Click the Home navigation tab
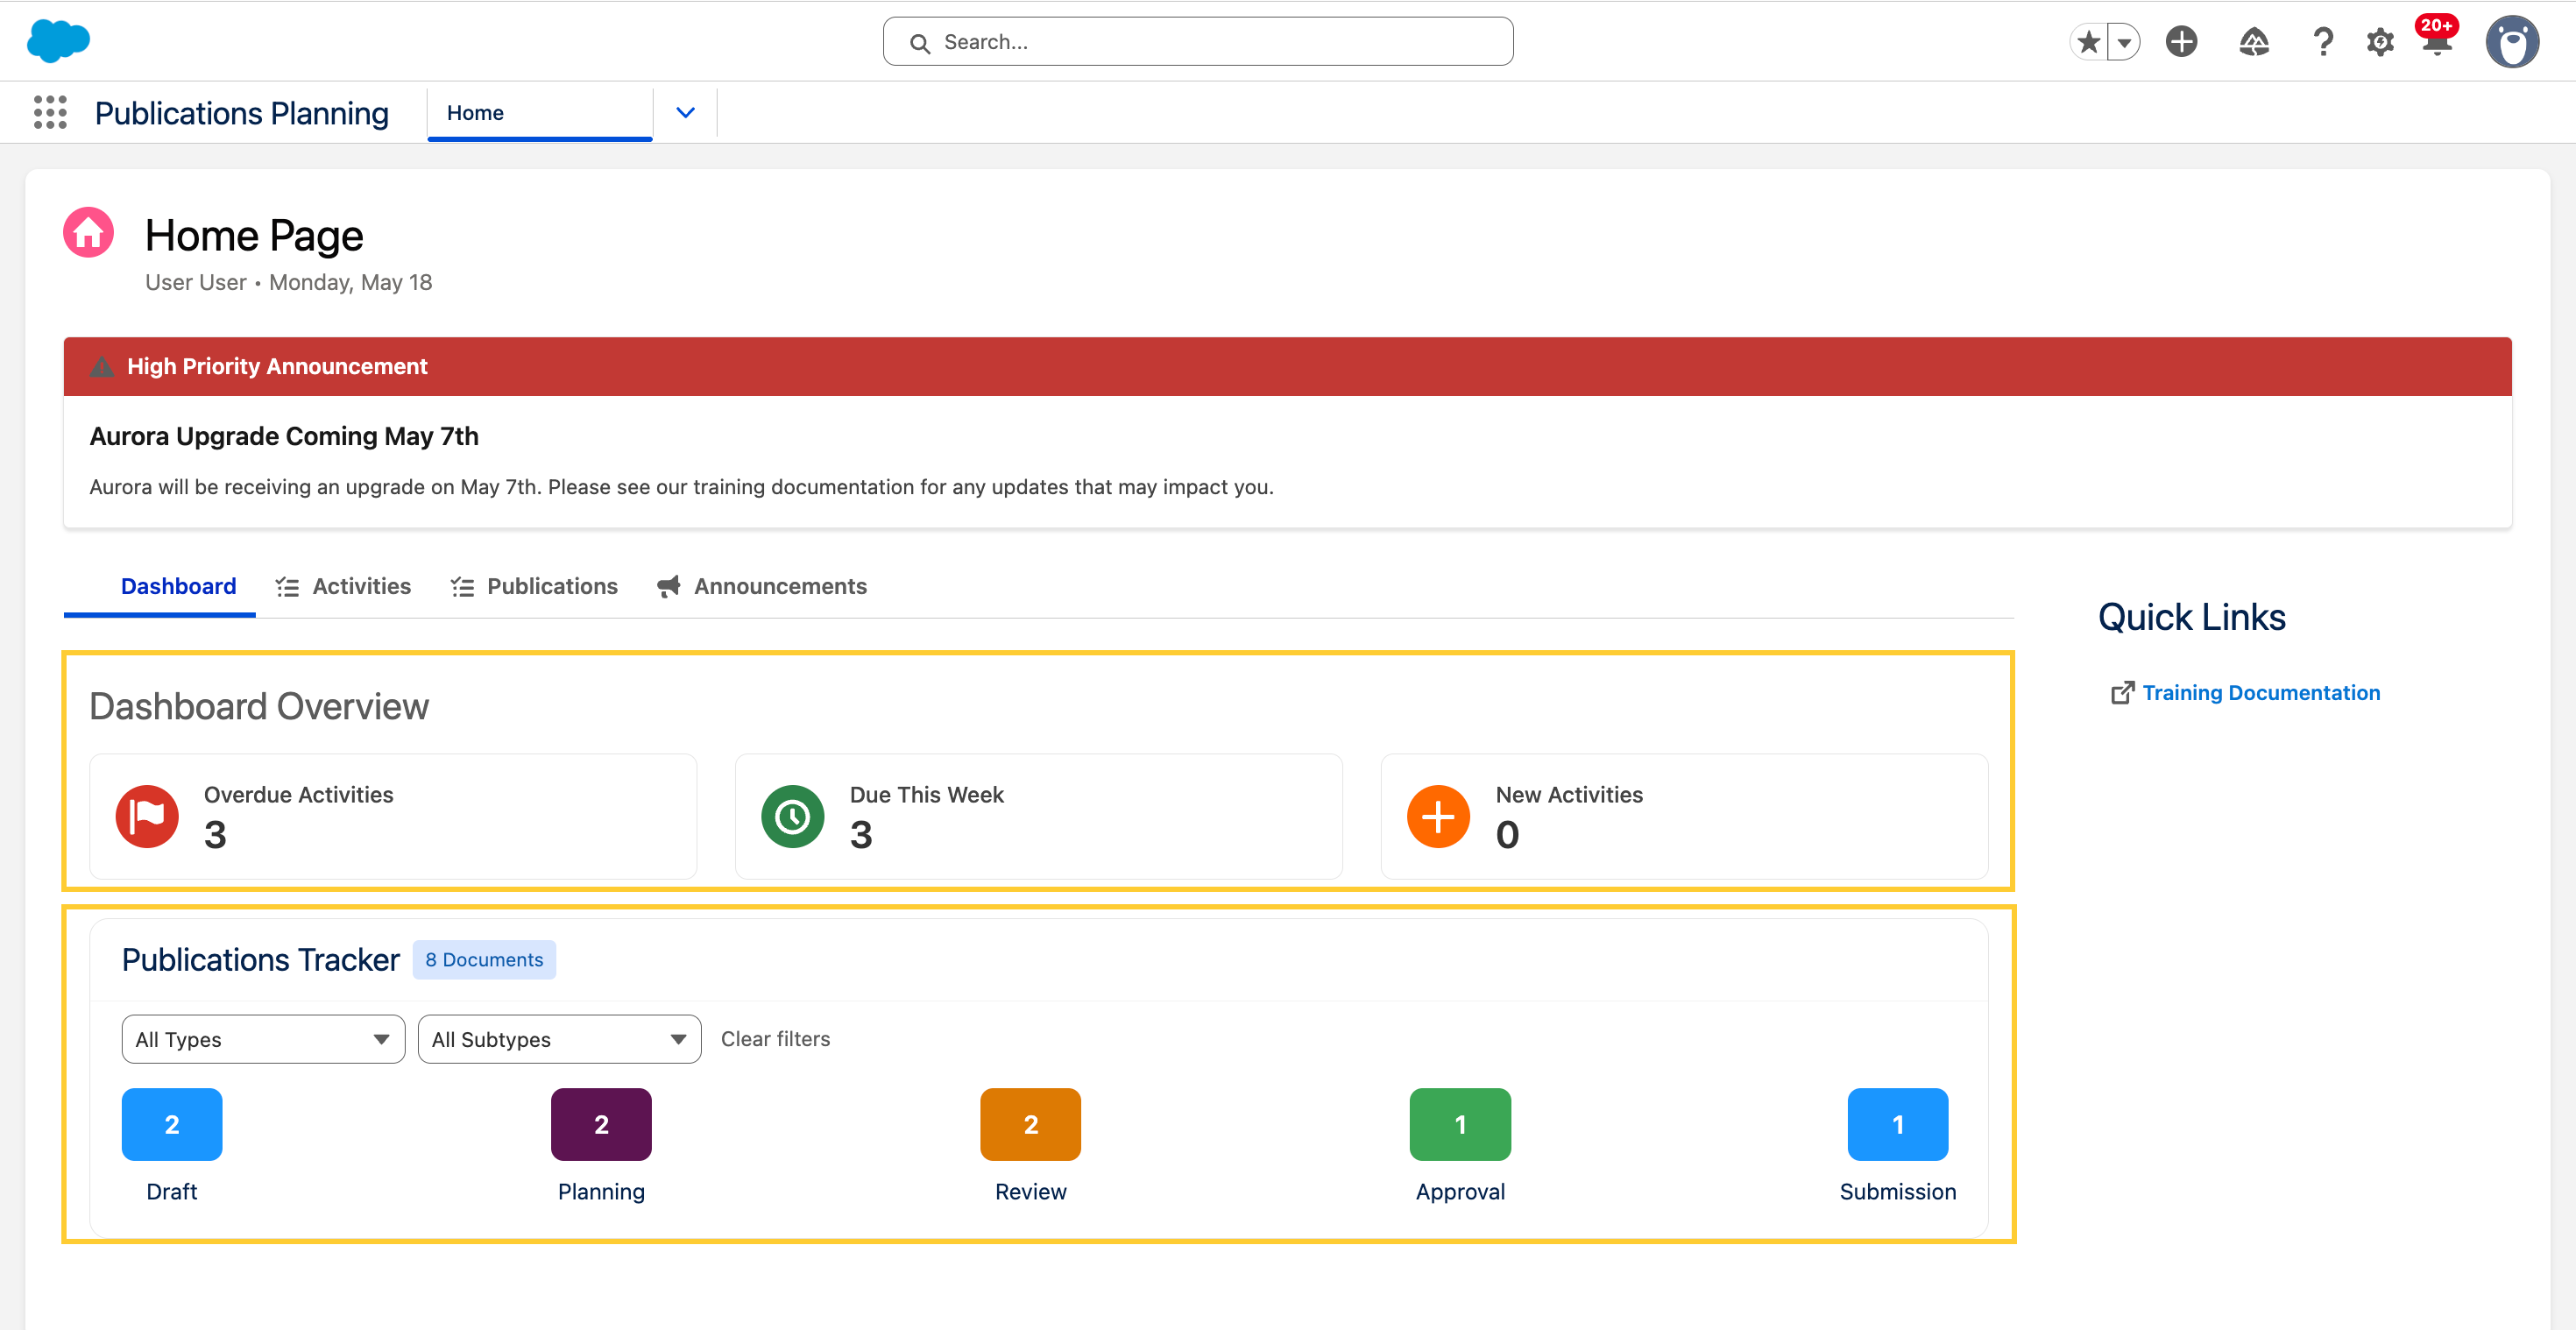The width and height of the screenshot is (2576, 1330). tap(540, 112)
